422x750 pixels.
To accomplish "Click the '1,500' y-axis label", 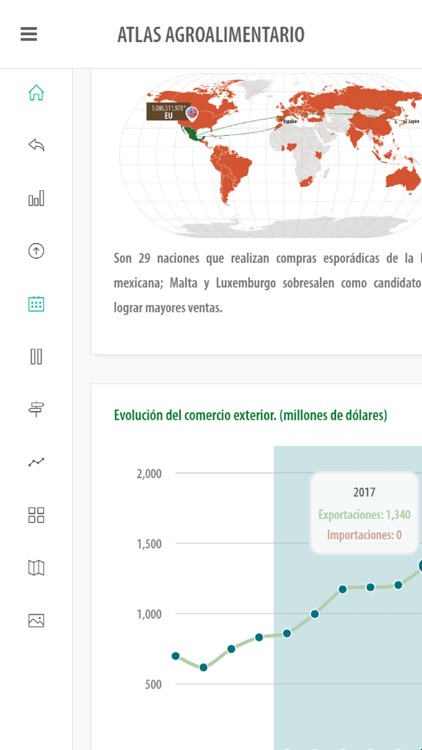I will (149, 544).
